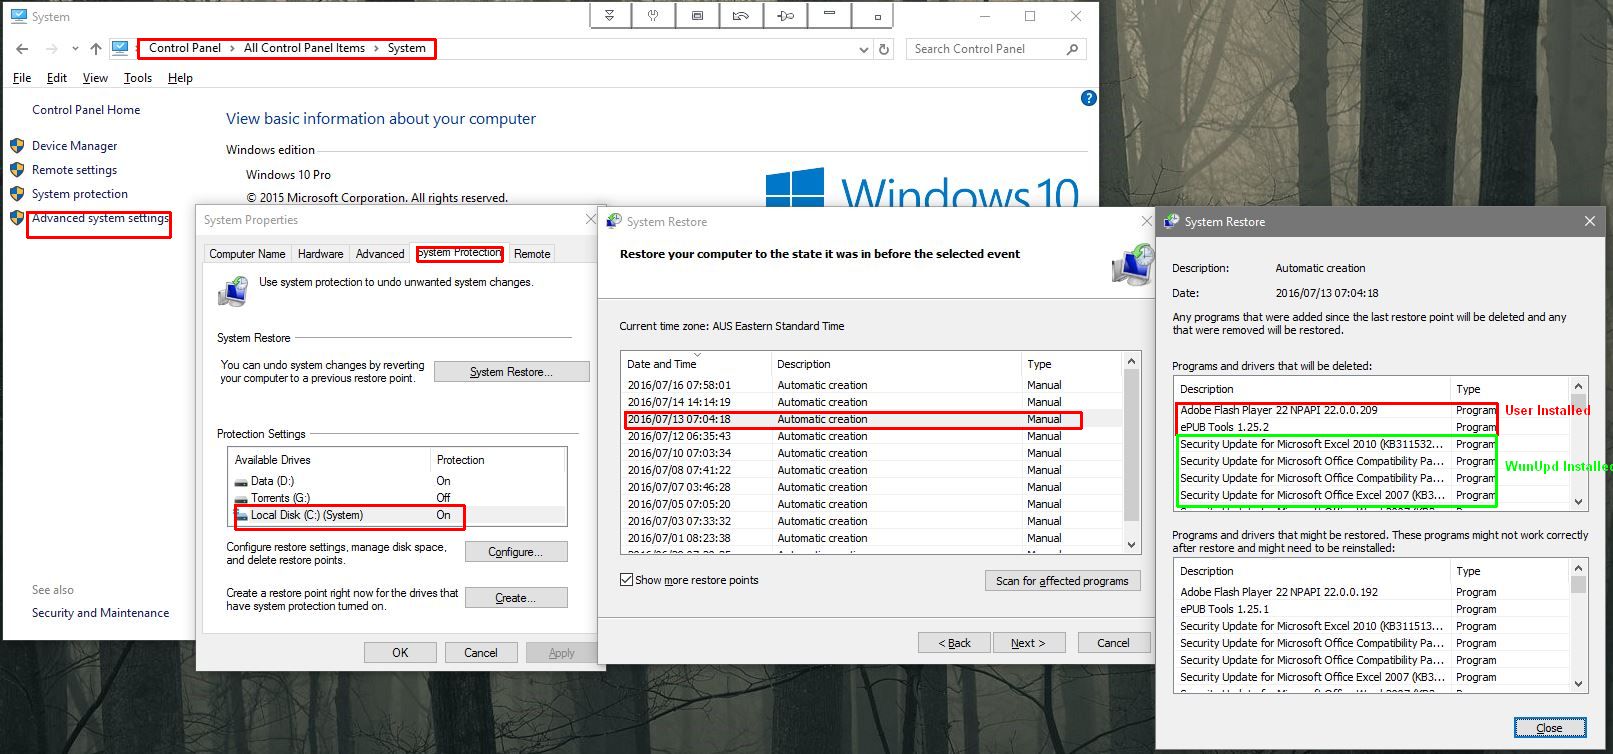Click the wrench icon in the top toolbar

click(653, 16)
